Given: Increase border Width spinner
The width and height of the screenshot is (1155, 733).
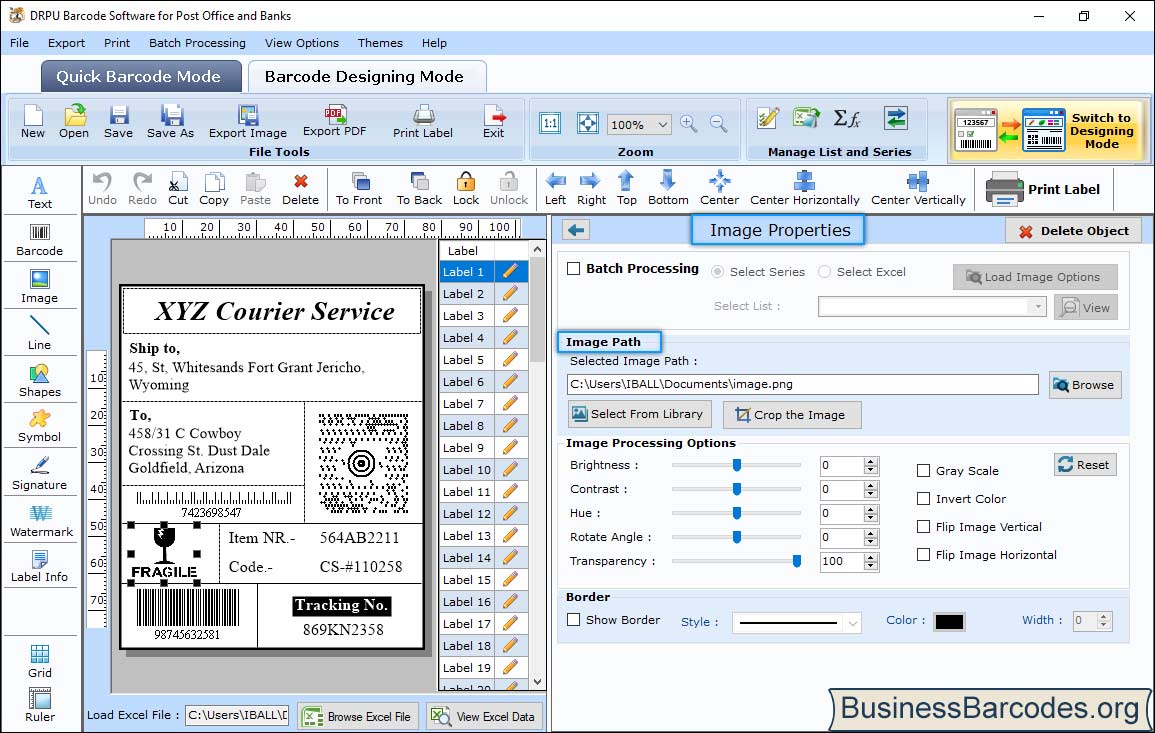Looking at the screenshot, I should coord(1103,617).
